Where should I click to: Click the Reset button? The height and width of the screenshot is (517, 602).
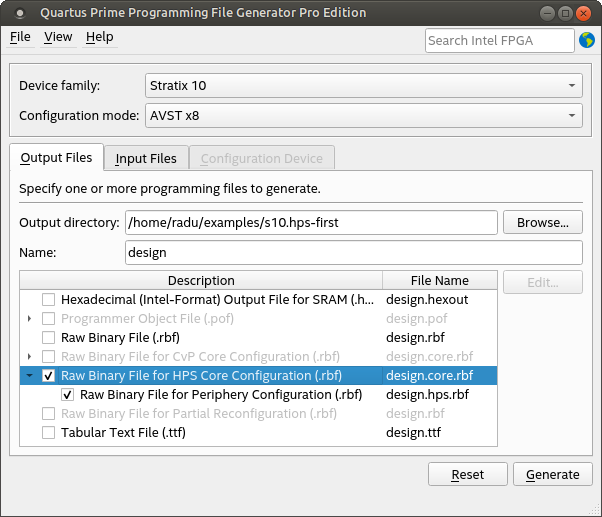468,475
